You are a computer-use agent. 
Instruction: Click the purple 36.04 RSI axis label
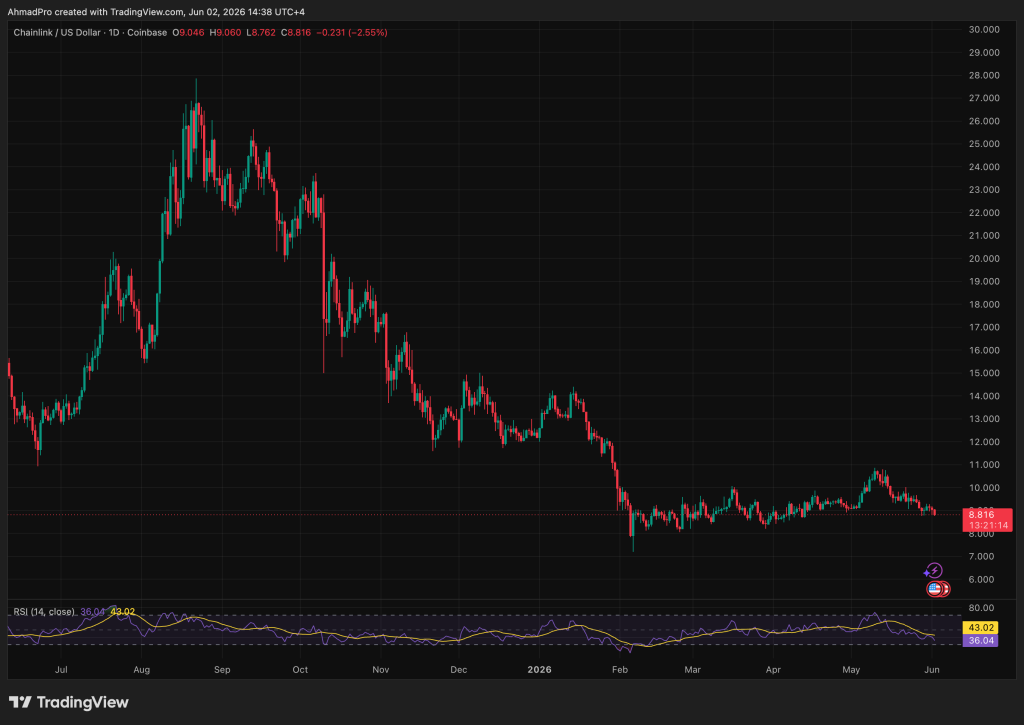click(981, 640)
